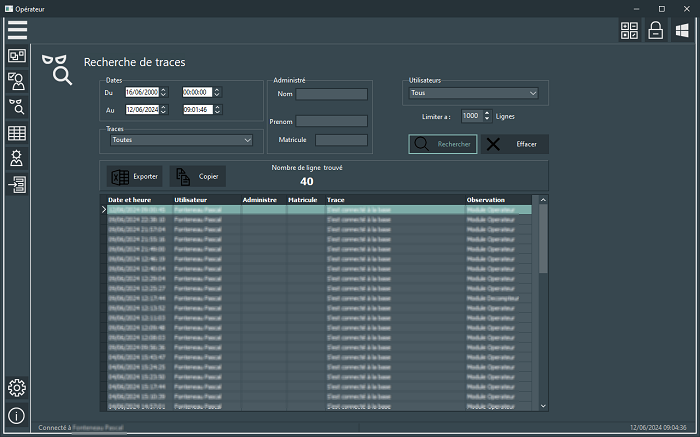The image size is (700, 437).
Task: Click the padlock lock icon
Action: tap(656, 31)
